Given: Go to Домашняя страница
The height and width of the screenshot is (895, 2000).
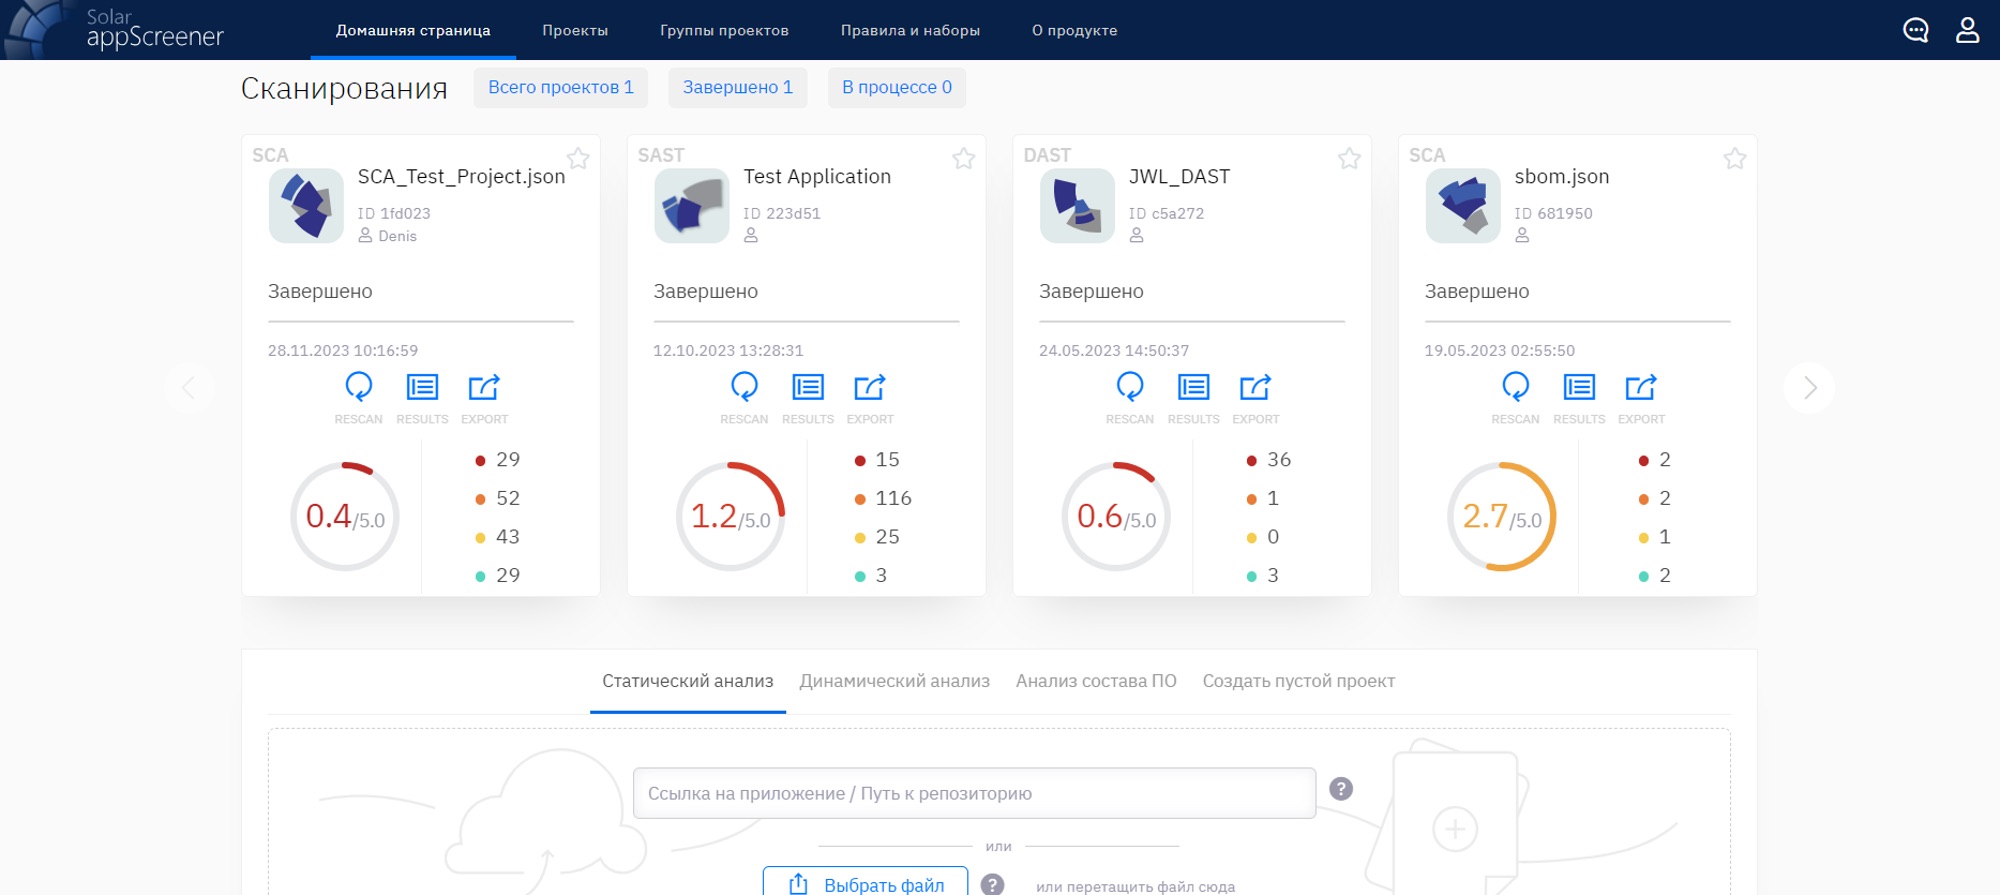Looking at the screenshot, I should coord(413,31).
